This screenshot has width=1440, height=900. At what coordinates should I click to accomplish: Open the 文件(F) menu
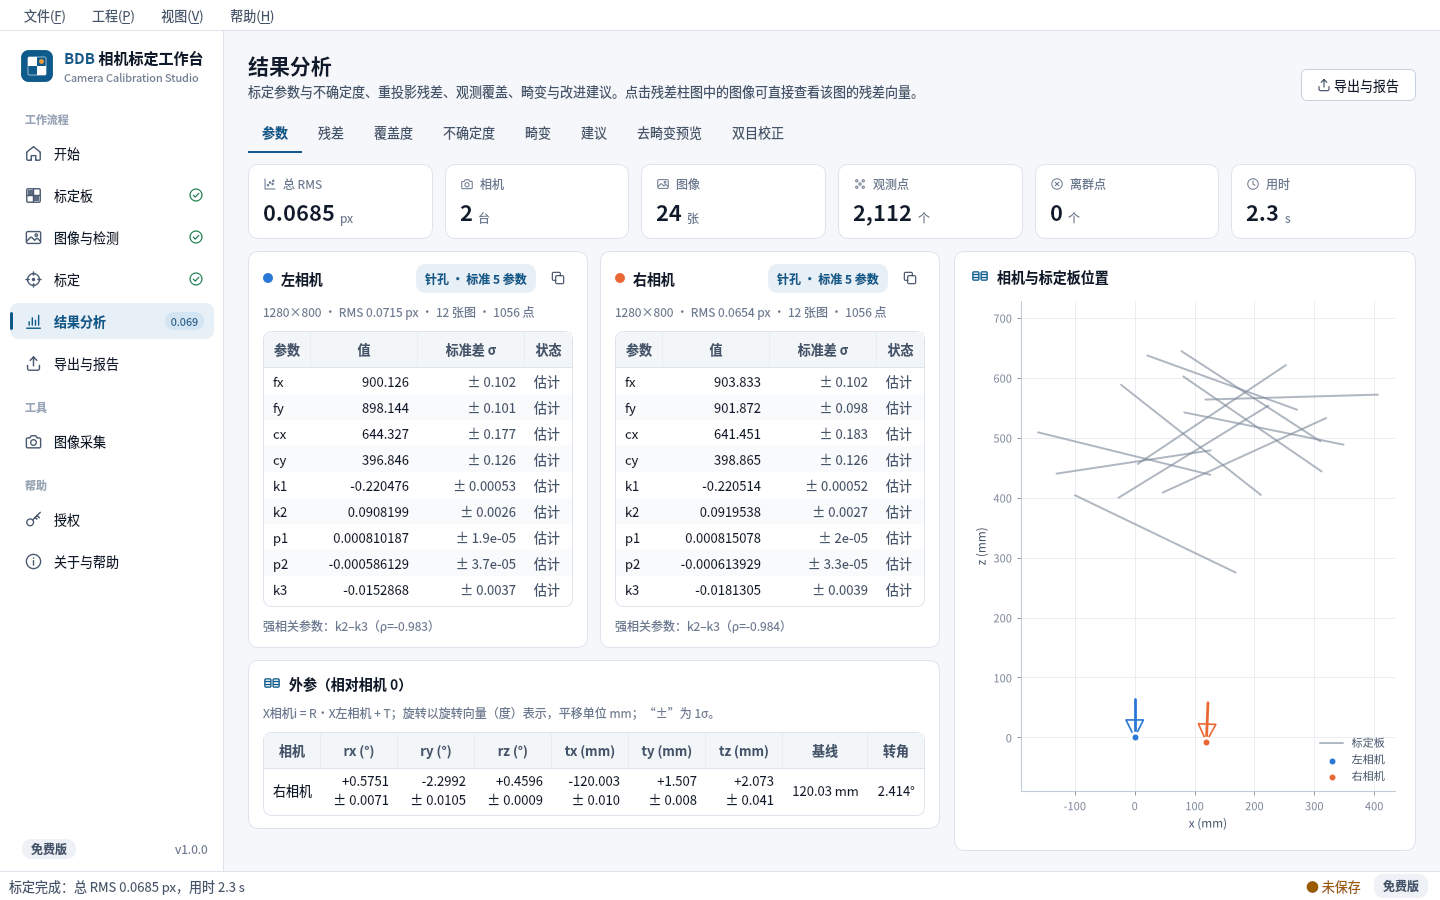coord(45,16)
